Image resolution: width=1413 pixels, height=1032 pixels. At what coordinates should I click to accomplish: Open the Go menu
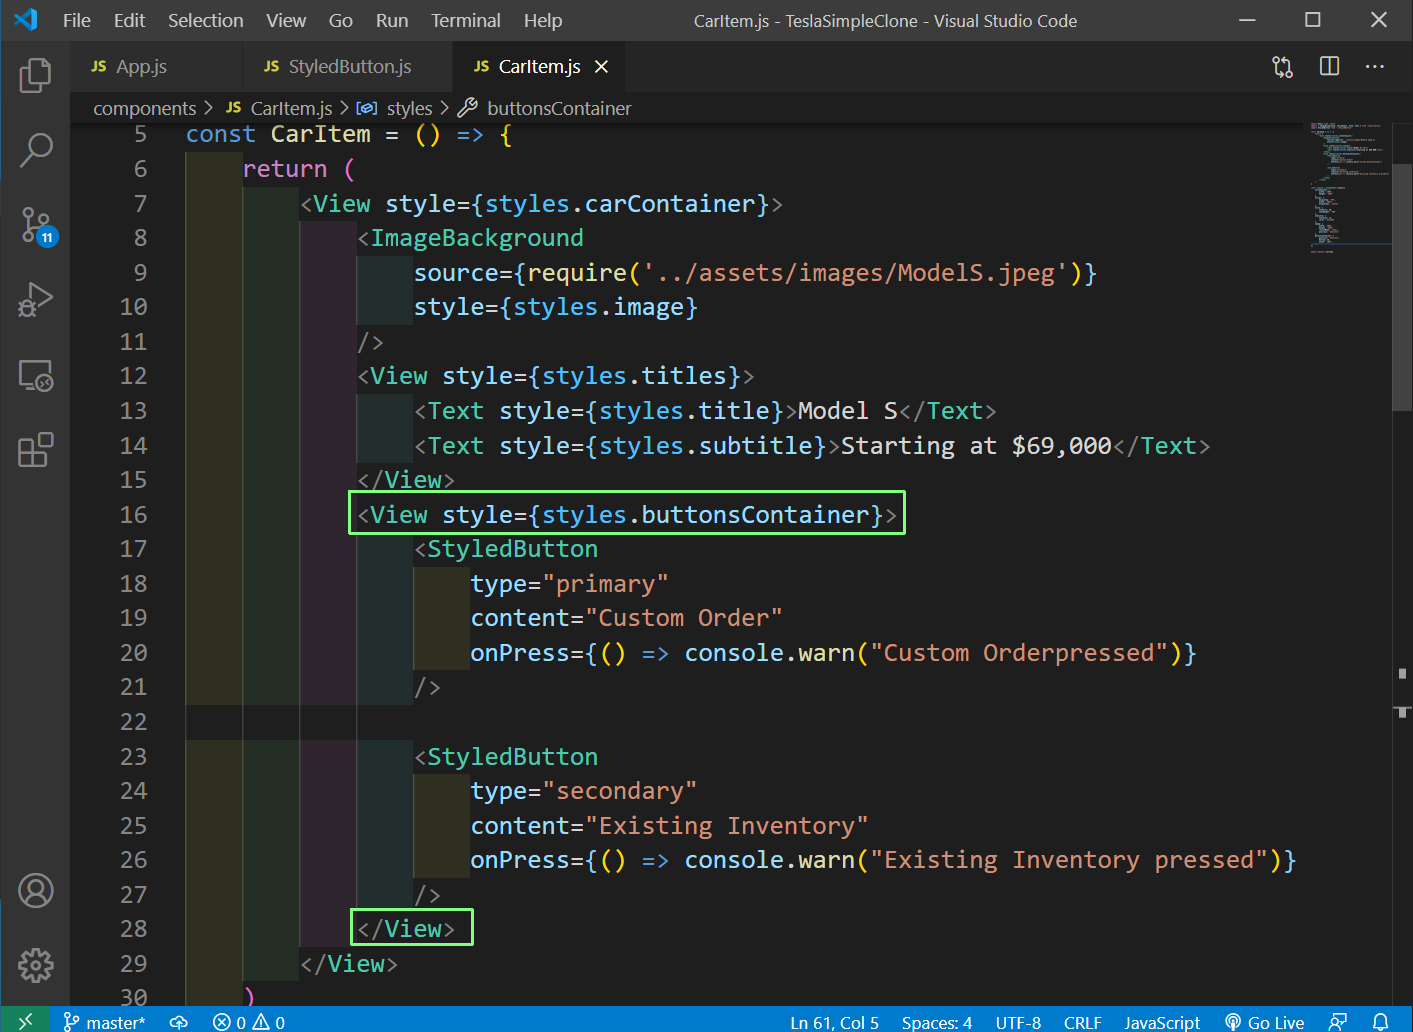[341, 20]
